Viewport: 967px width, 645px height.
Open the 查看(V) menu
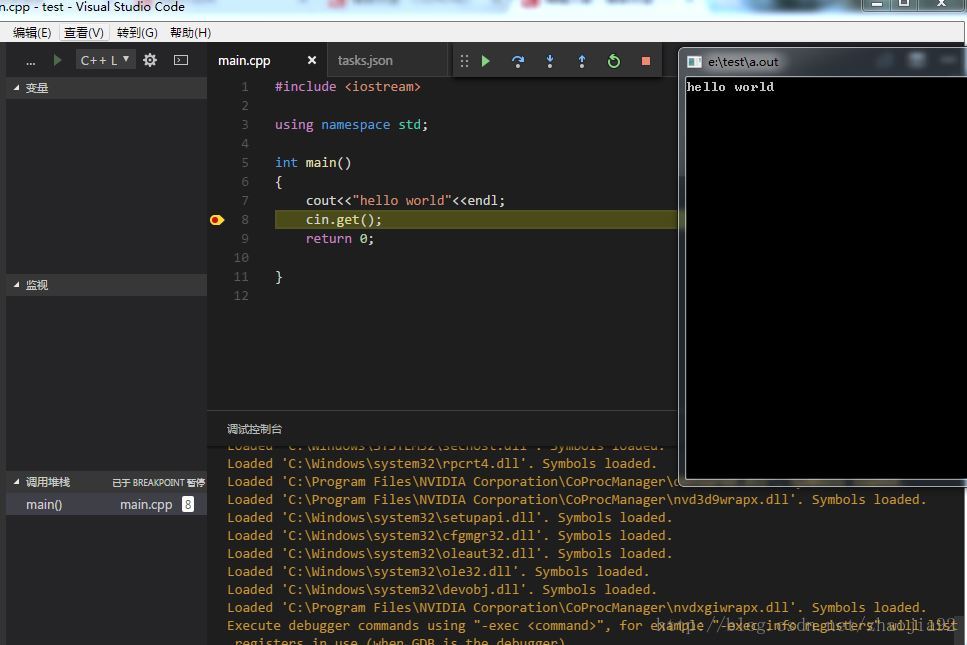[x=84, y=32]
